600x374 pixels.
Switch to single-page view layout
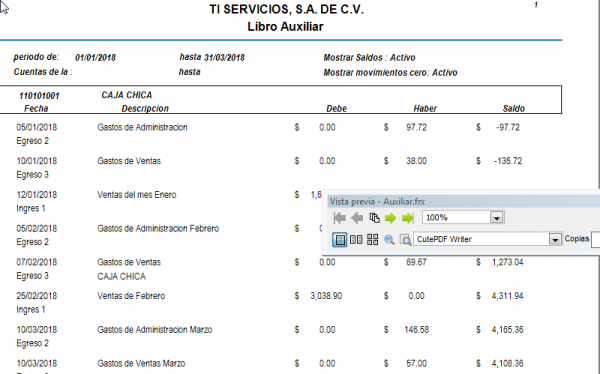[x=339, y=240]
